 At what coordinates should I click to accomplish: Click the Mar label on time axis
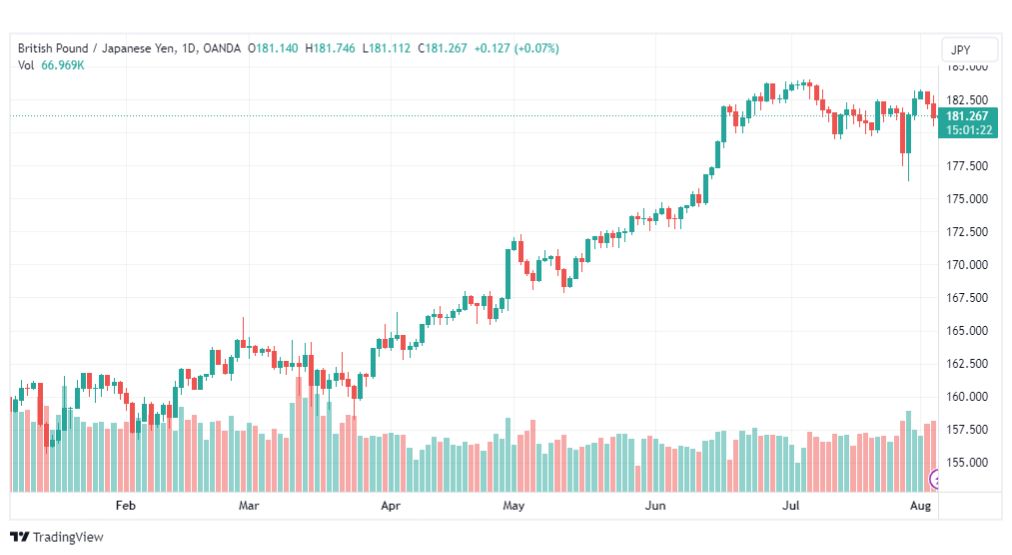(x=248, y=505)
